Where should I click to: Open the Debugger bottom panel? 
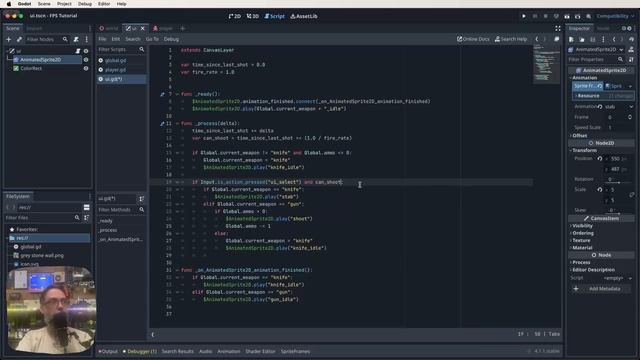click(140, 351)
